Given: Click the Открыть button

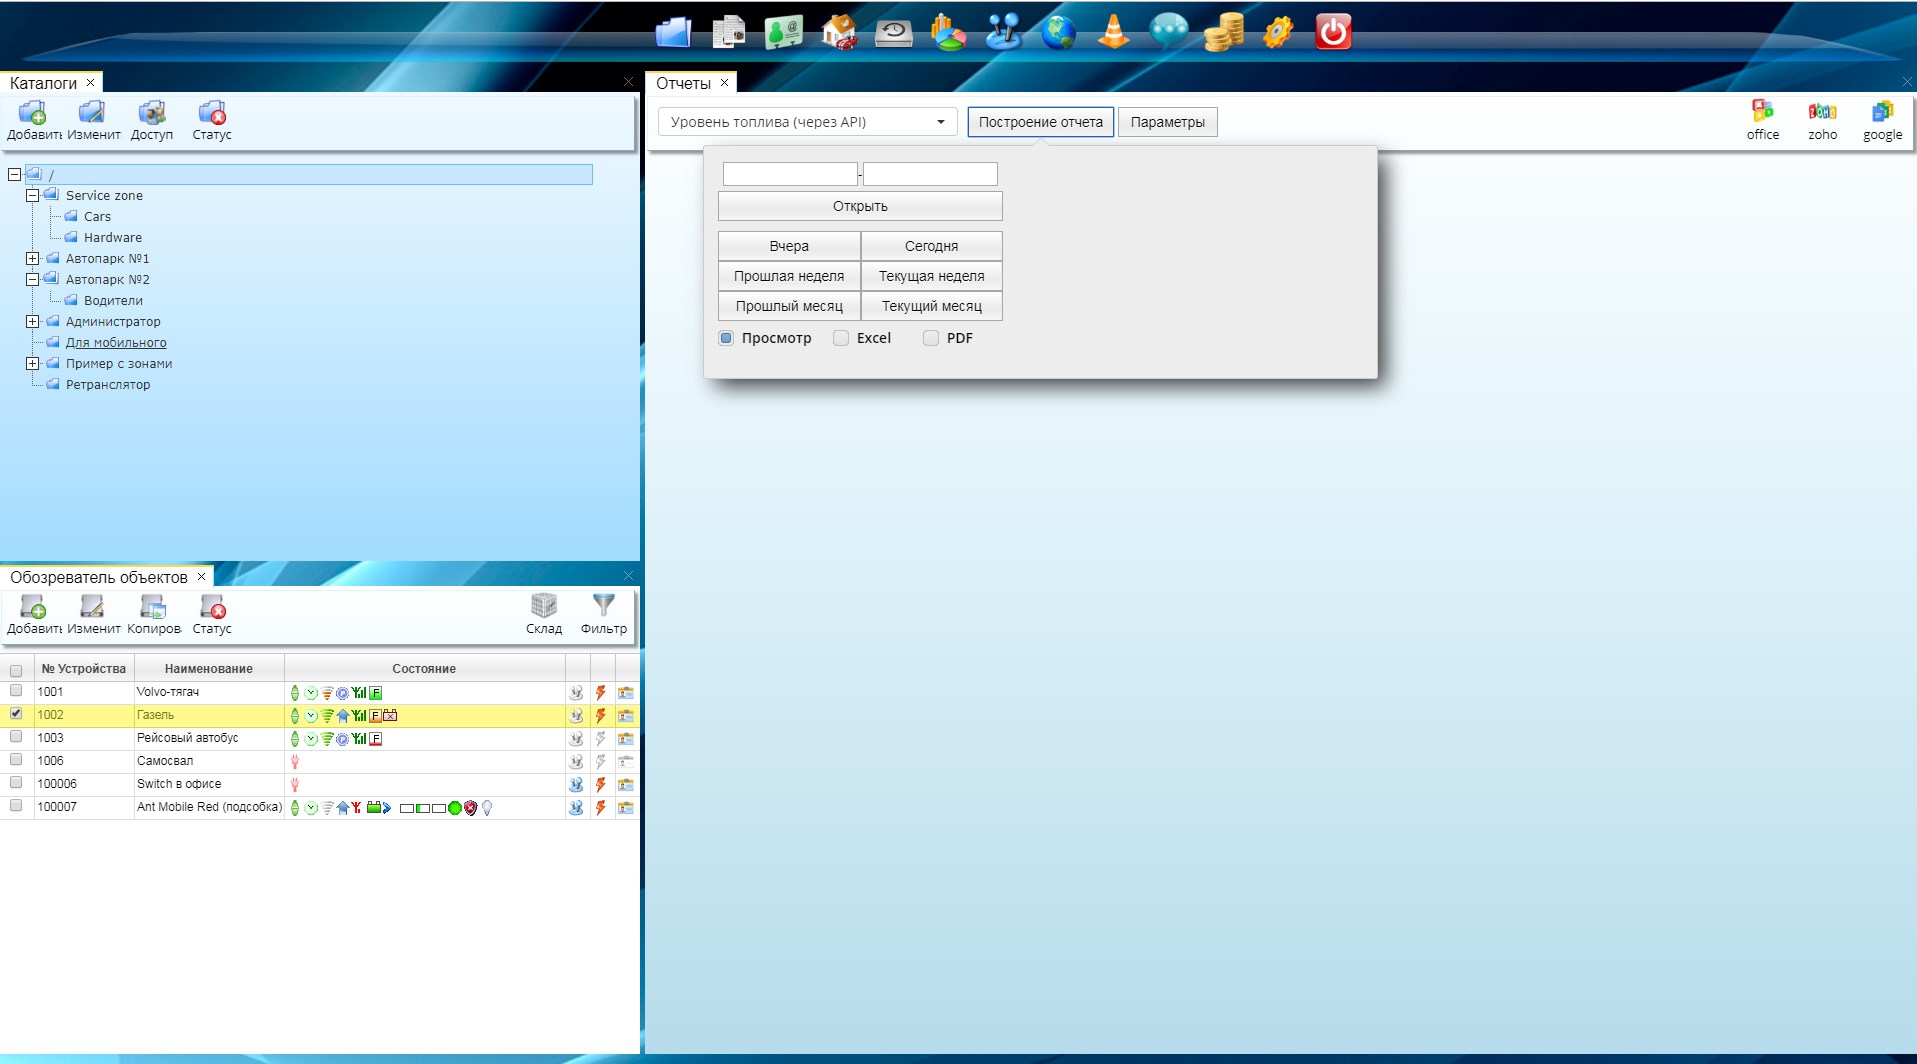Looking at the screenshot, I should 860,206.
